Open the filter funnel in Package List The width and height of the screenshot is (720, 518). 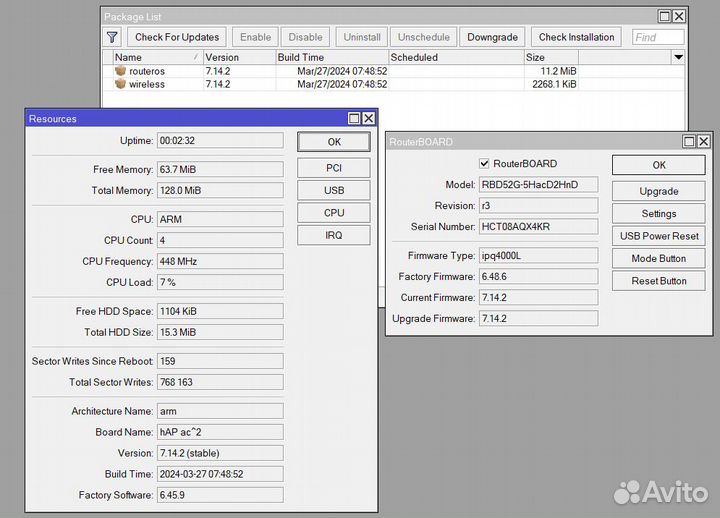point(112,37)
